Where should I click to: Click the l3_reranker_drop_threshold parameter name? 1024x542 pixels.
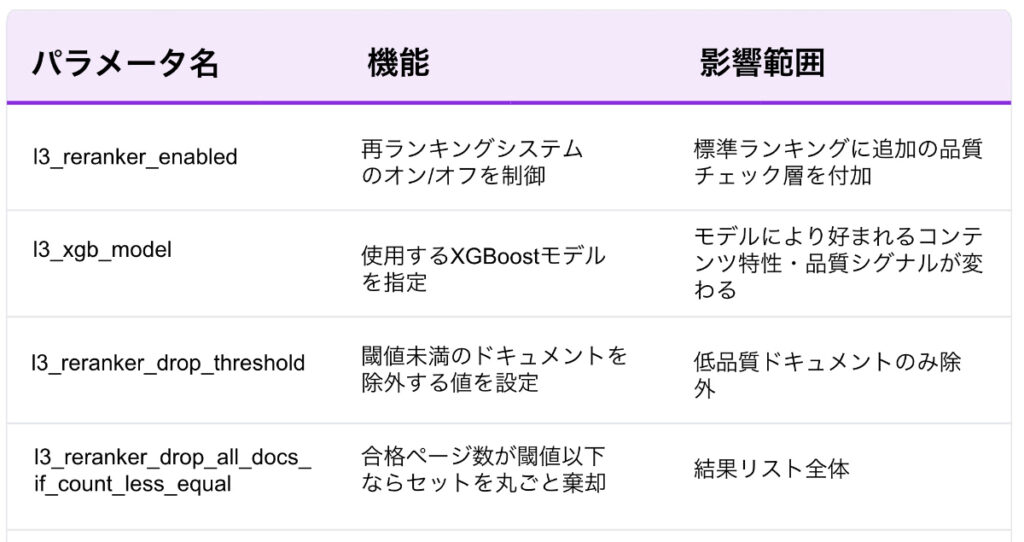tap(167, 363)
